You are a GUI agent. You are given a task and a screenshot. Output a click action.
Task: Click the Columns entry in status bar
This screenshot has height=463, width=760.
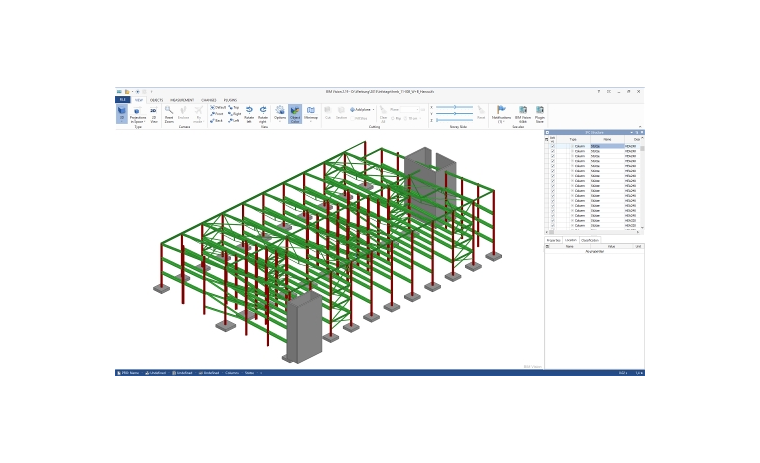click(232, 373)
